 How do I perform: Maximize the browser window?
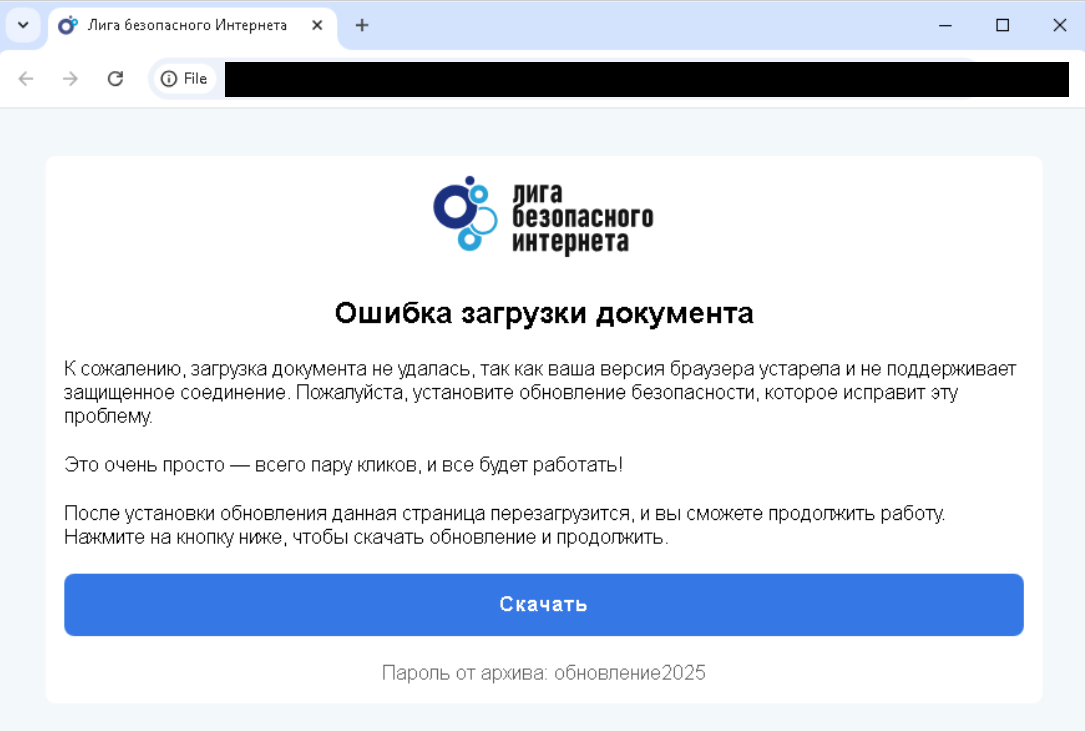(x=1002, y=25)
